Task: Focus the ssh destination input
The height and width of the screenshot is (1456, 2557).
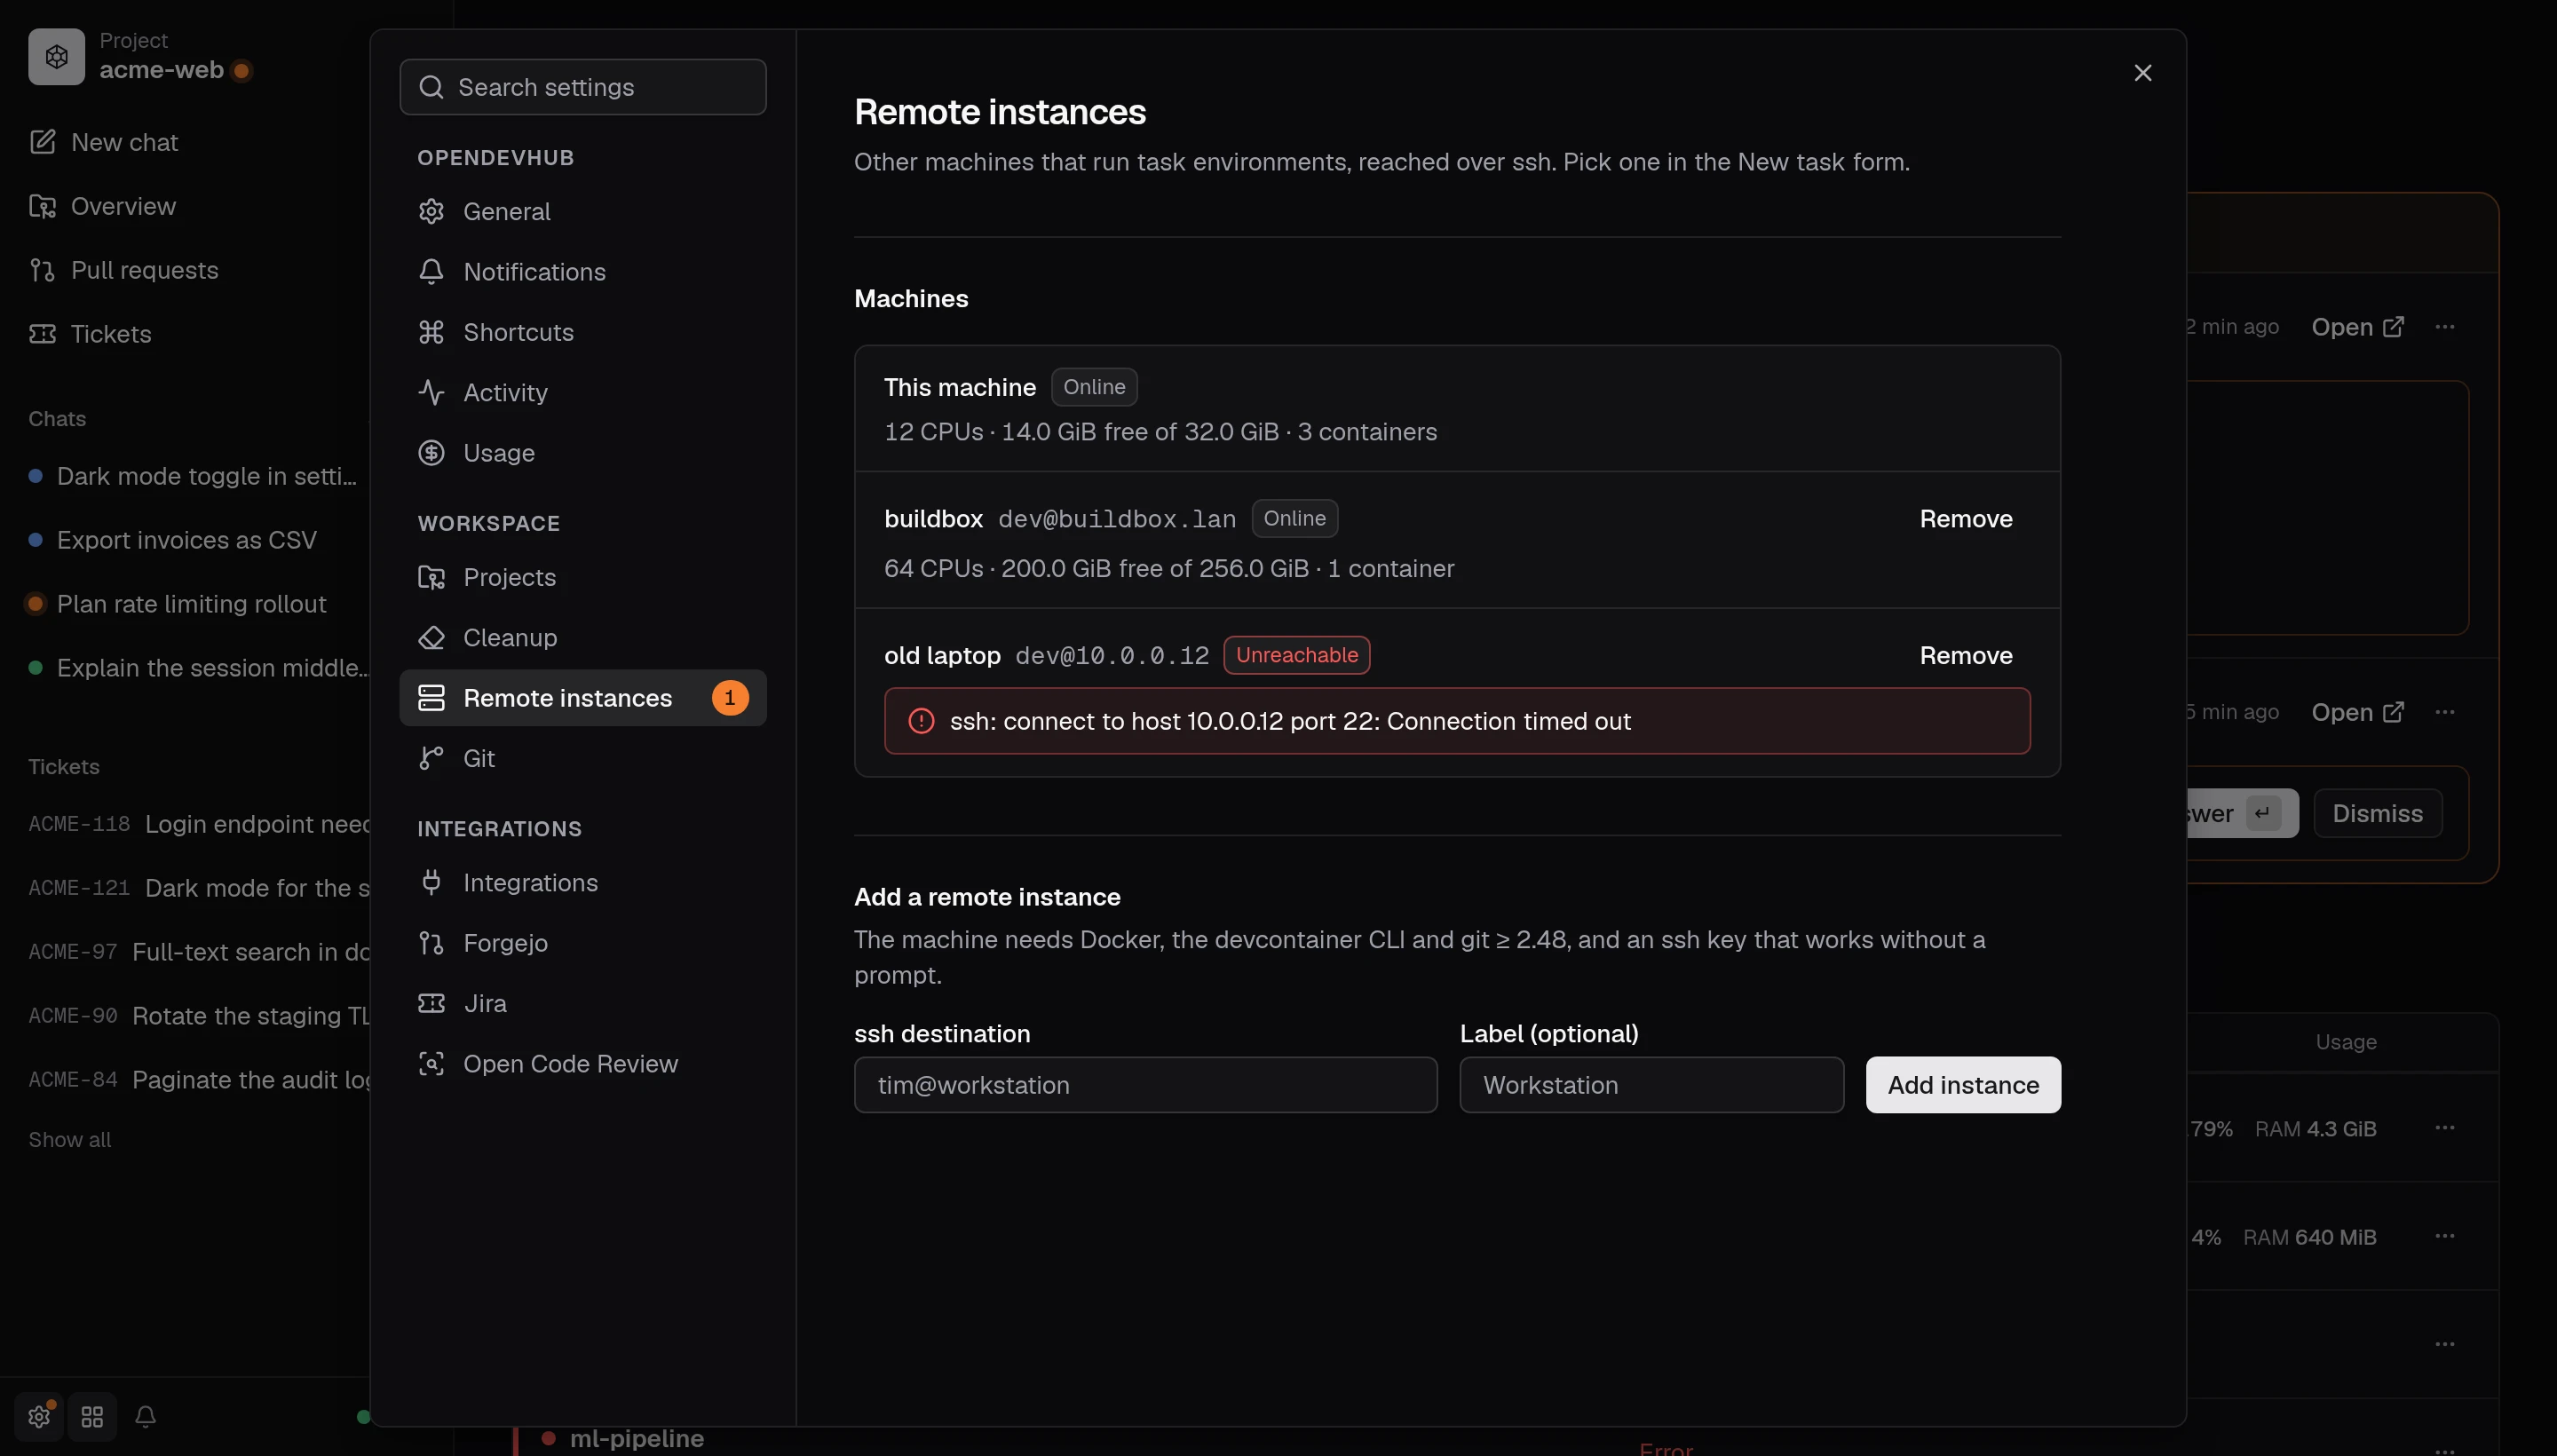Action: click(x=1145, y=1085)
